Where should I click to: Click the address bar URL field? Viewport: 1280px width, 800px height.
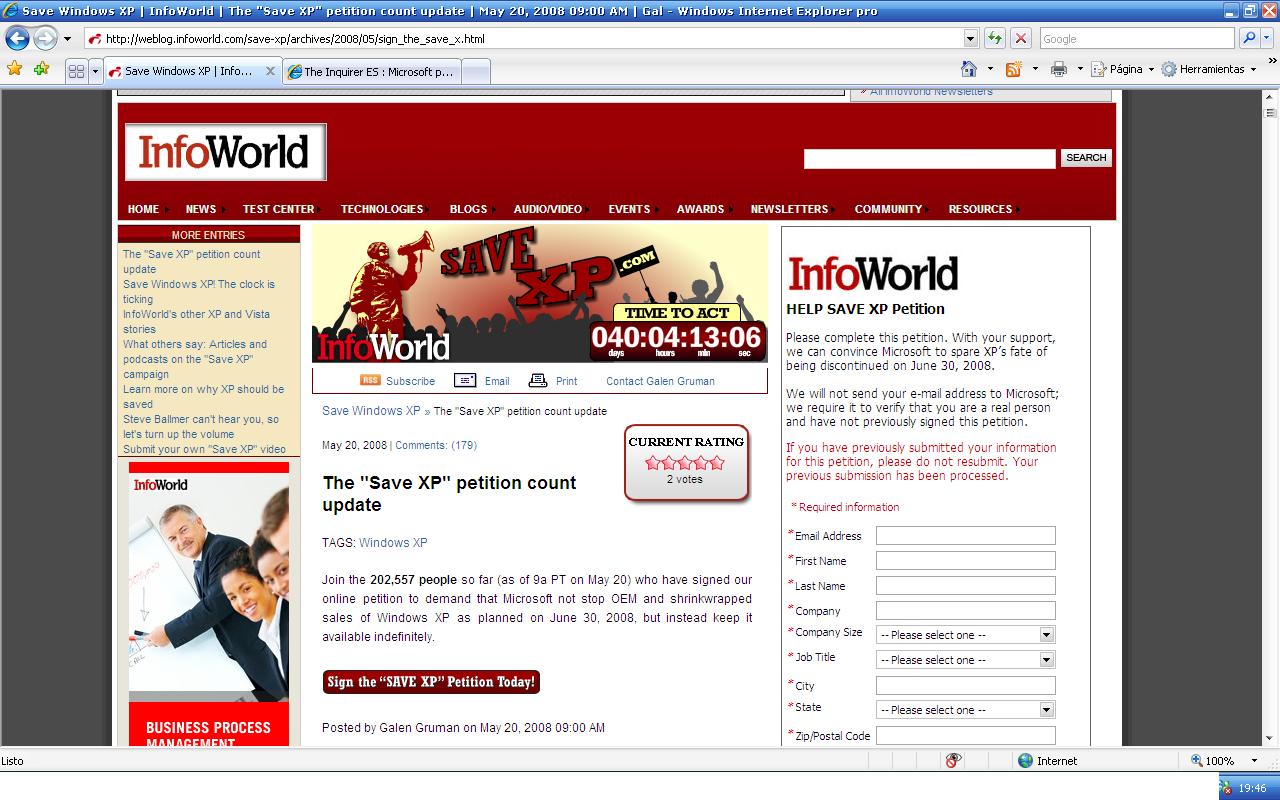point(523,39)
